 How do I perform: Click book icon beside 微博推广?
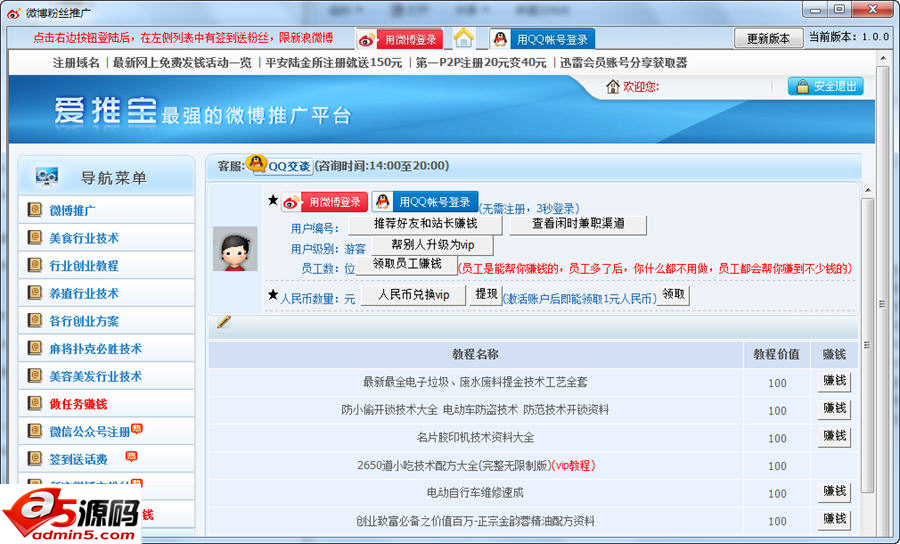(35, 209)
